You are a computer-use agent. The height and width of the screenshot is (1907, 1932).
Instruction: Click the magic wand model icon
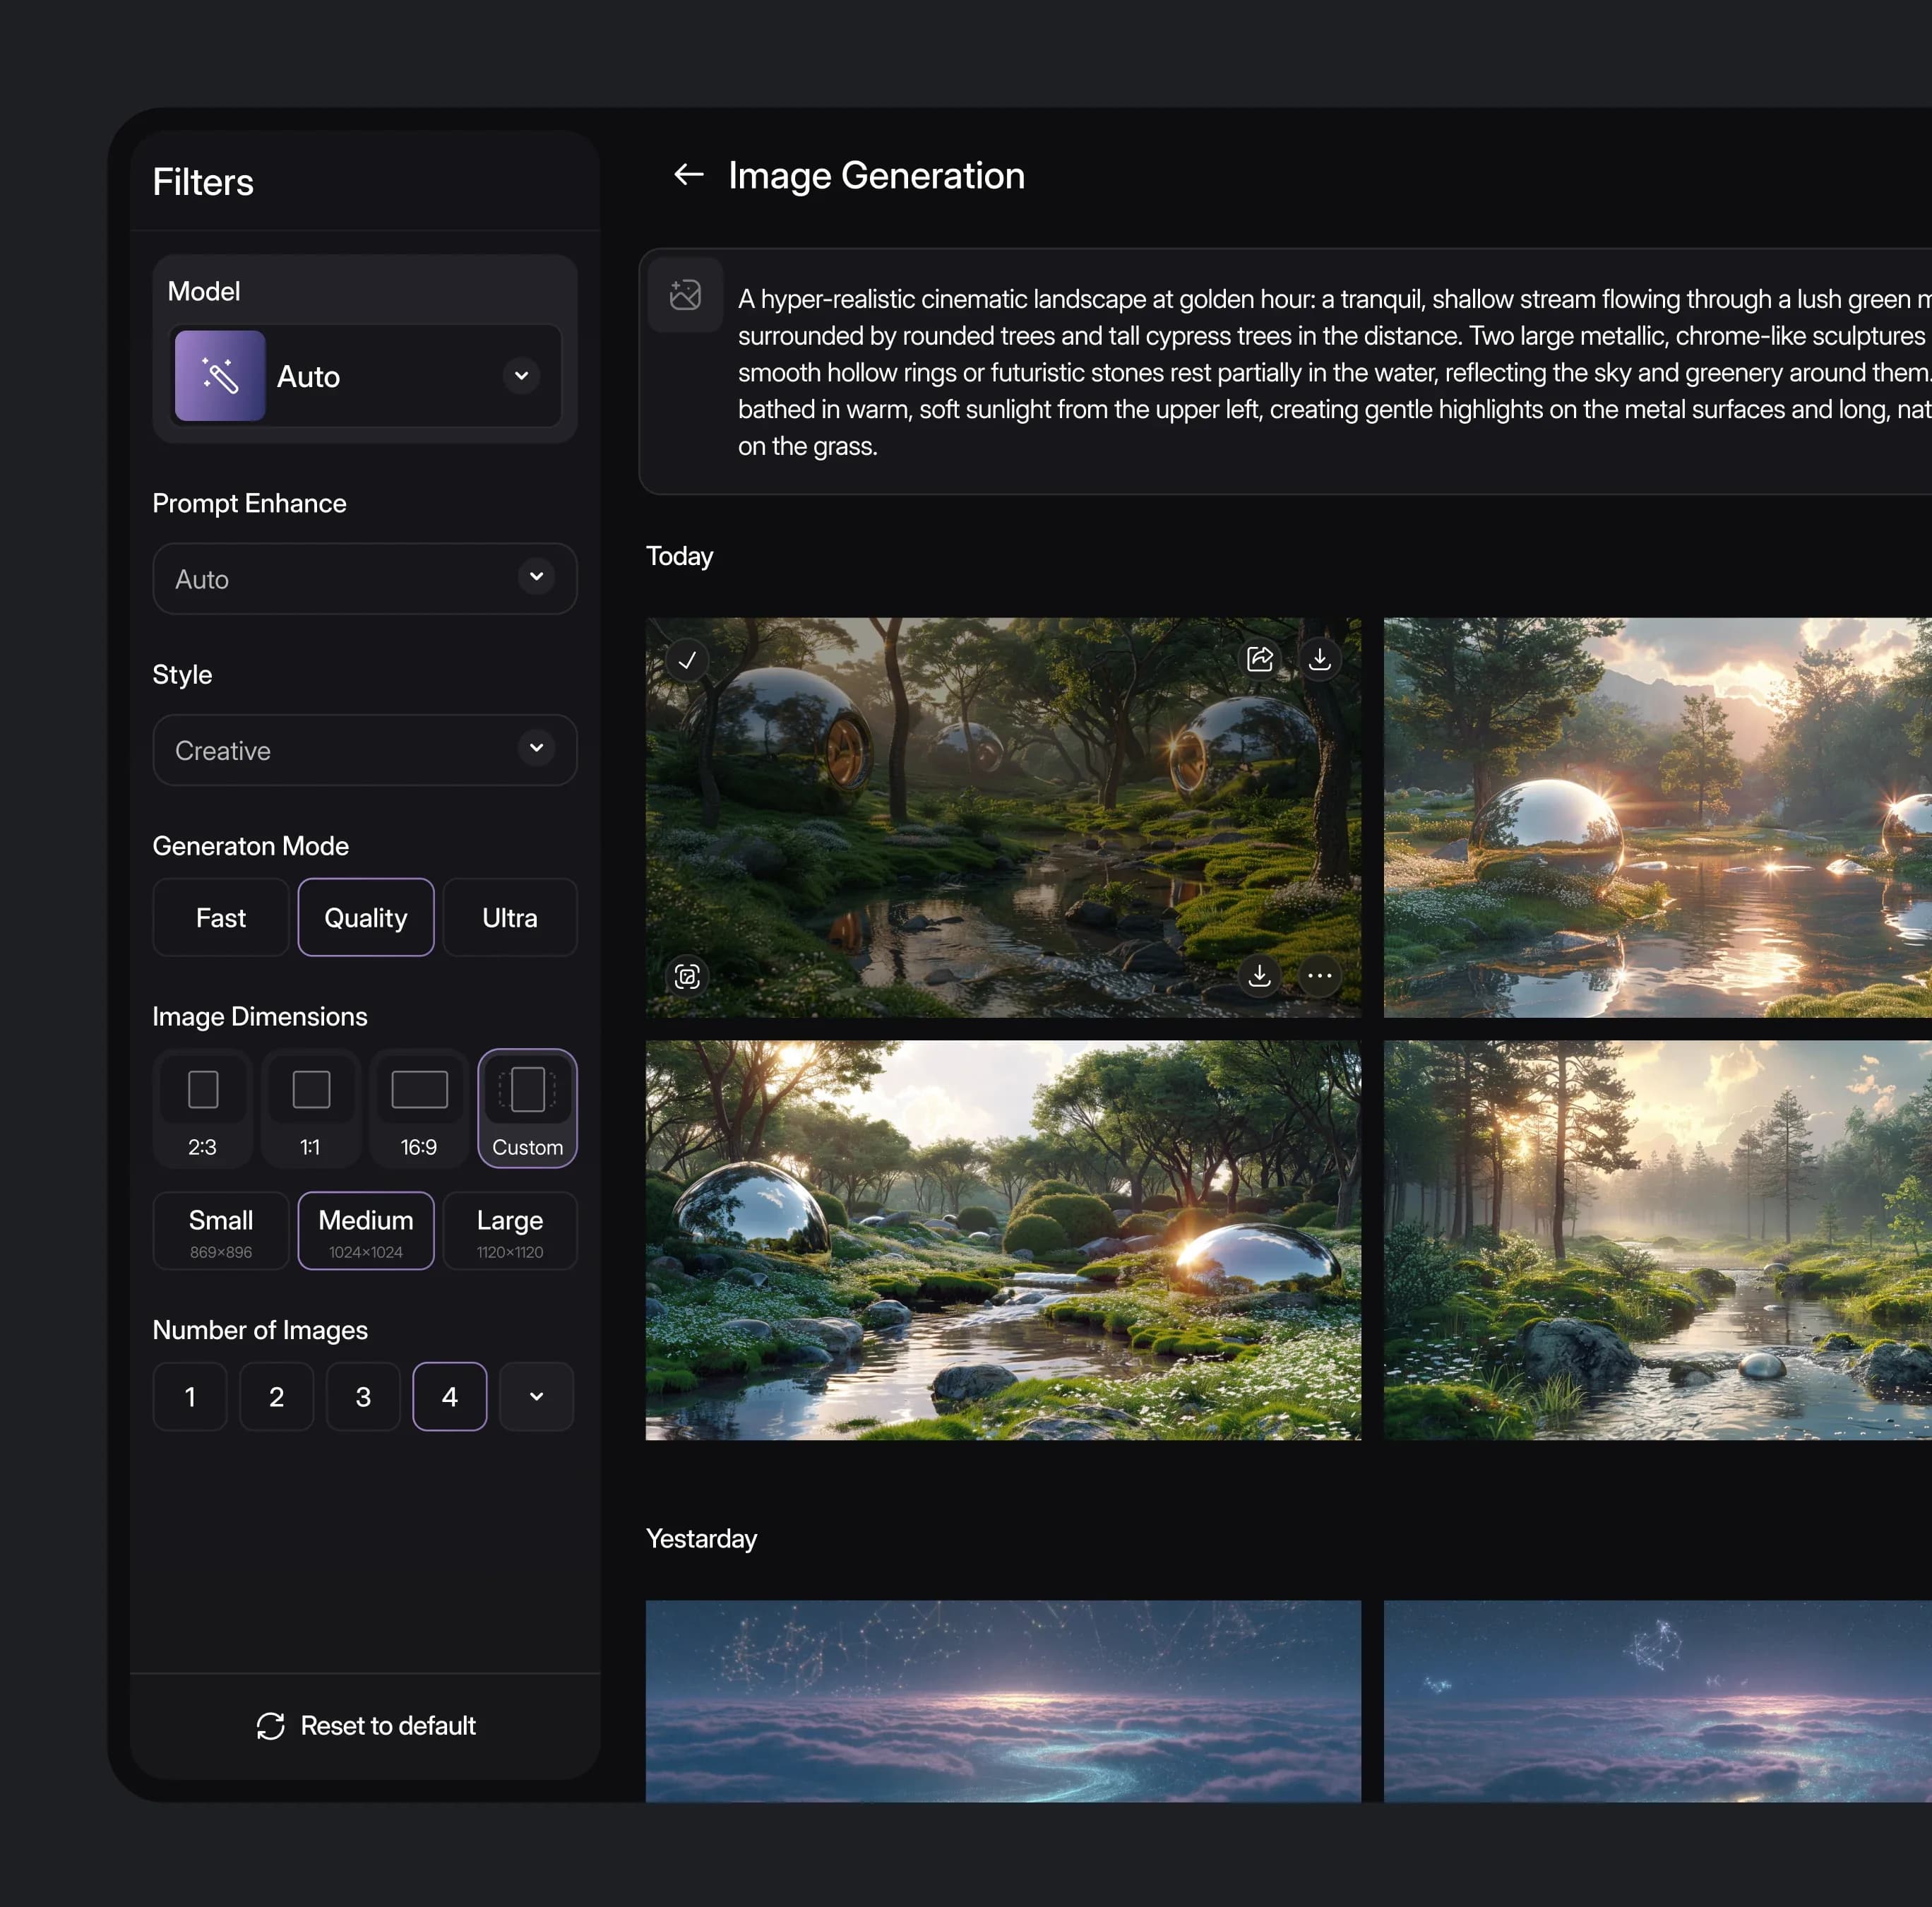[220, 376]
